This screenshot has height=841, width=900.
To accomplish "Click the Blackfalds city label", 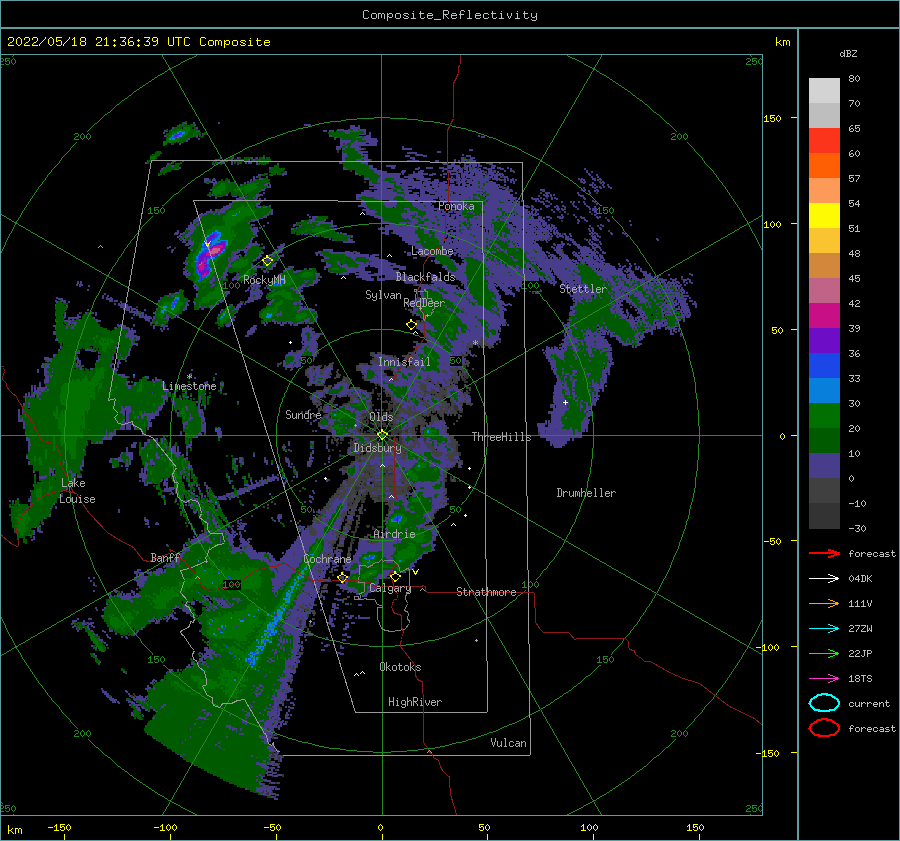I will coord(425,277).
